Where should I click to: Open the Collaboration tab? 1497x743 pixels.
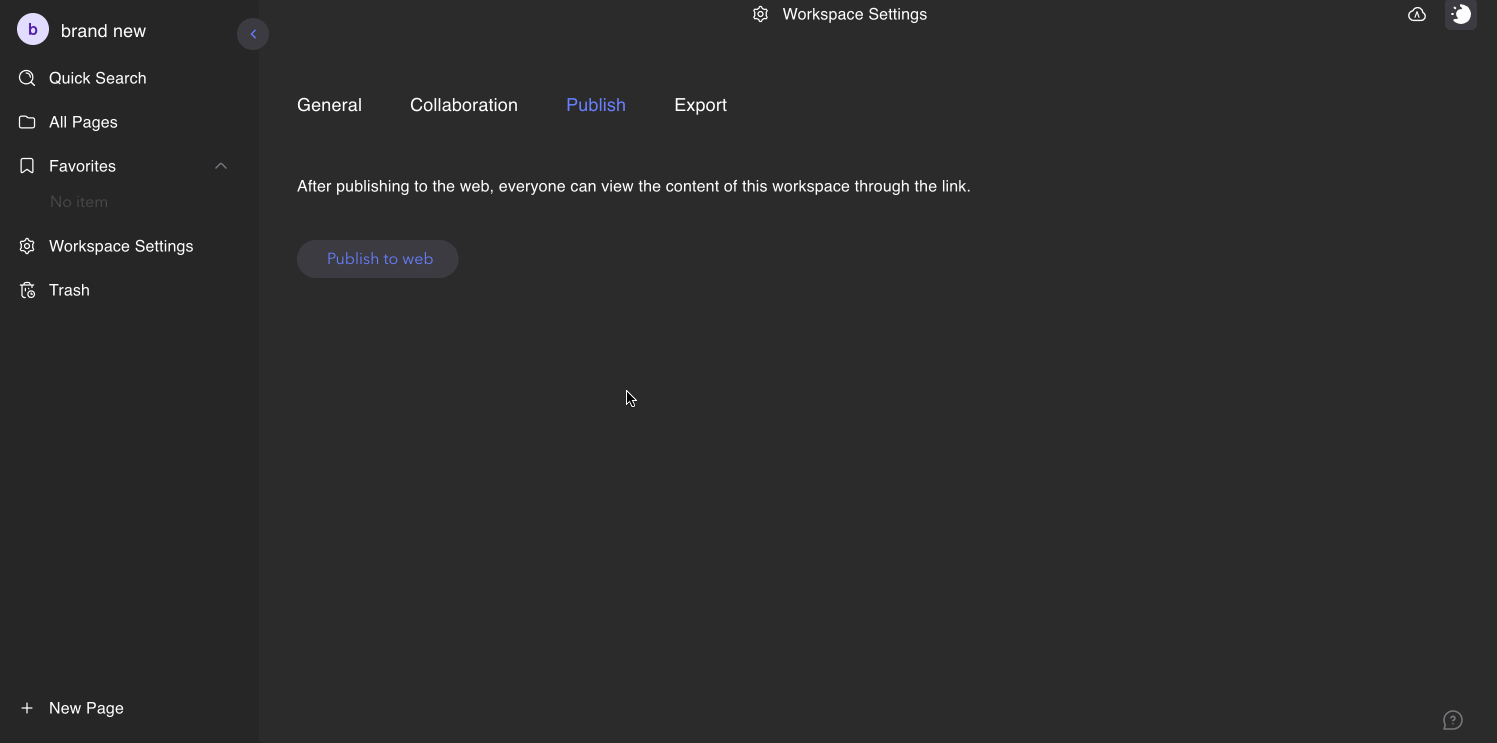pos(463,104)
